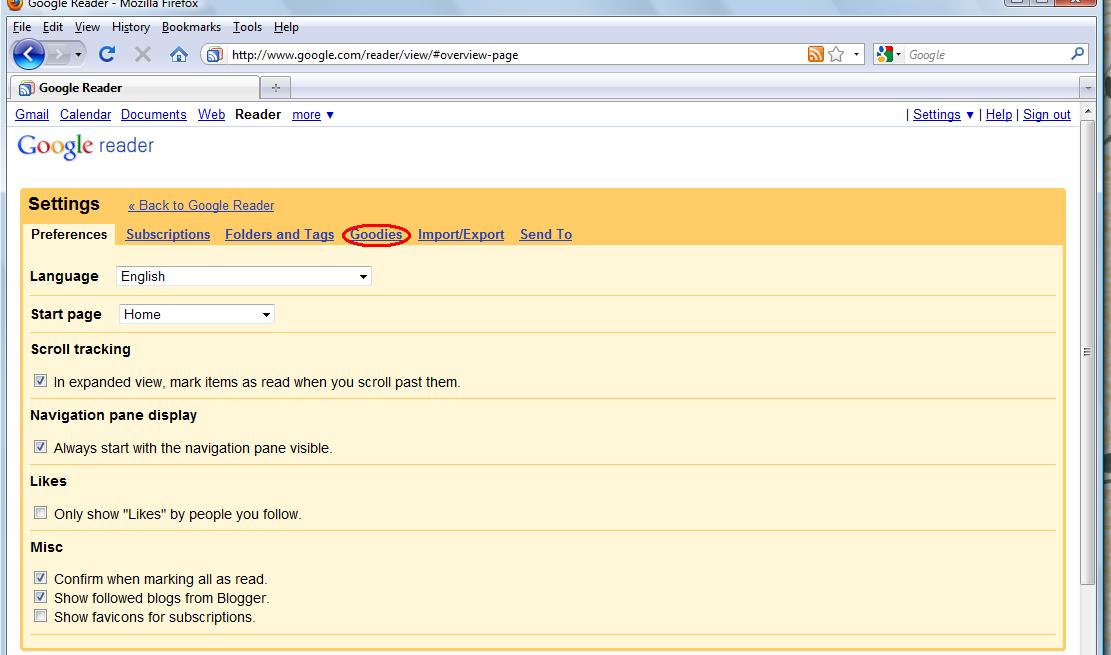Open the Bookmarks menu
Viewport: 1111px width, 655px height.
click(191, 27)
